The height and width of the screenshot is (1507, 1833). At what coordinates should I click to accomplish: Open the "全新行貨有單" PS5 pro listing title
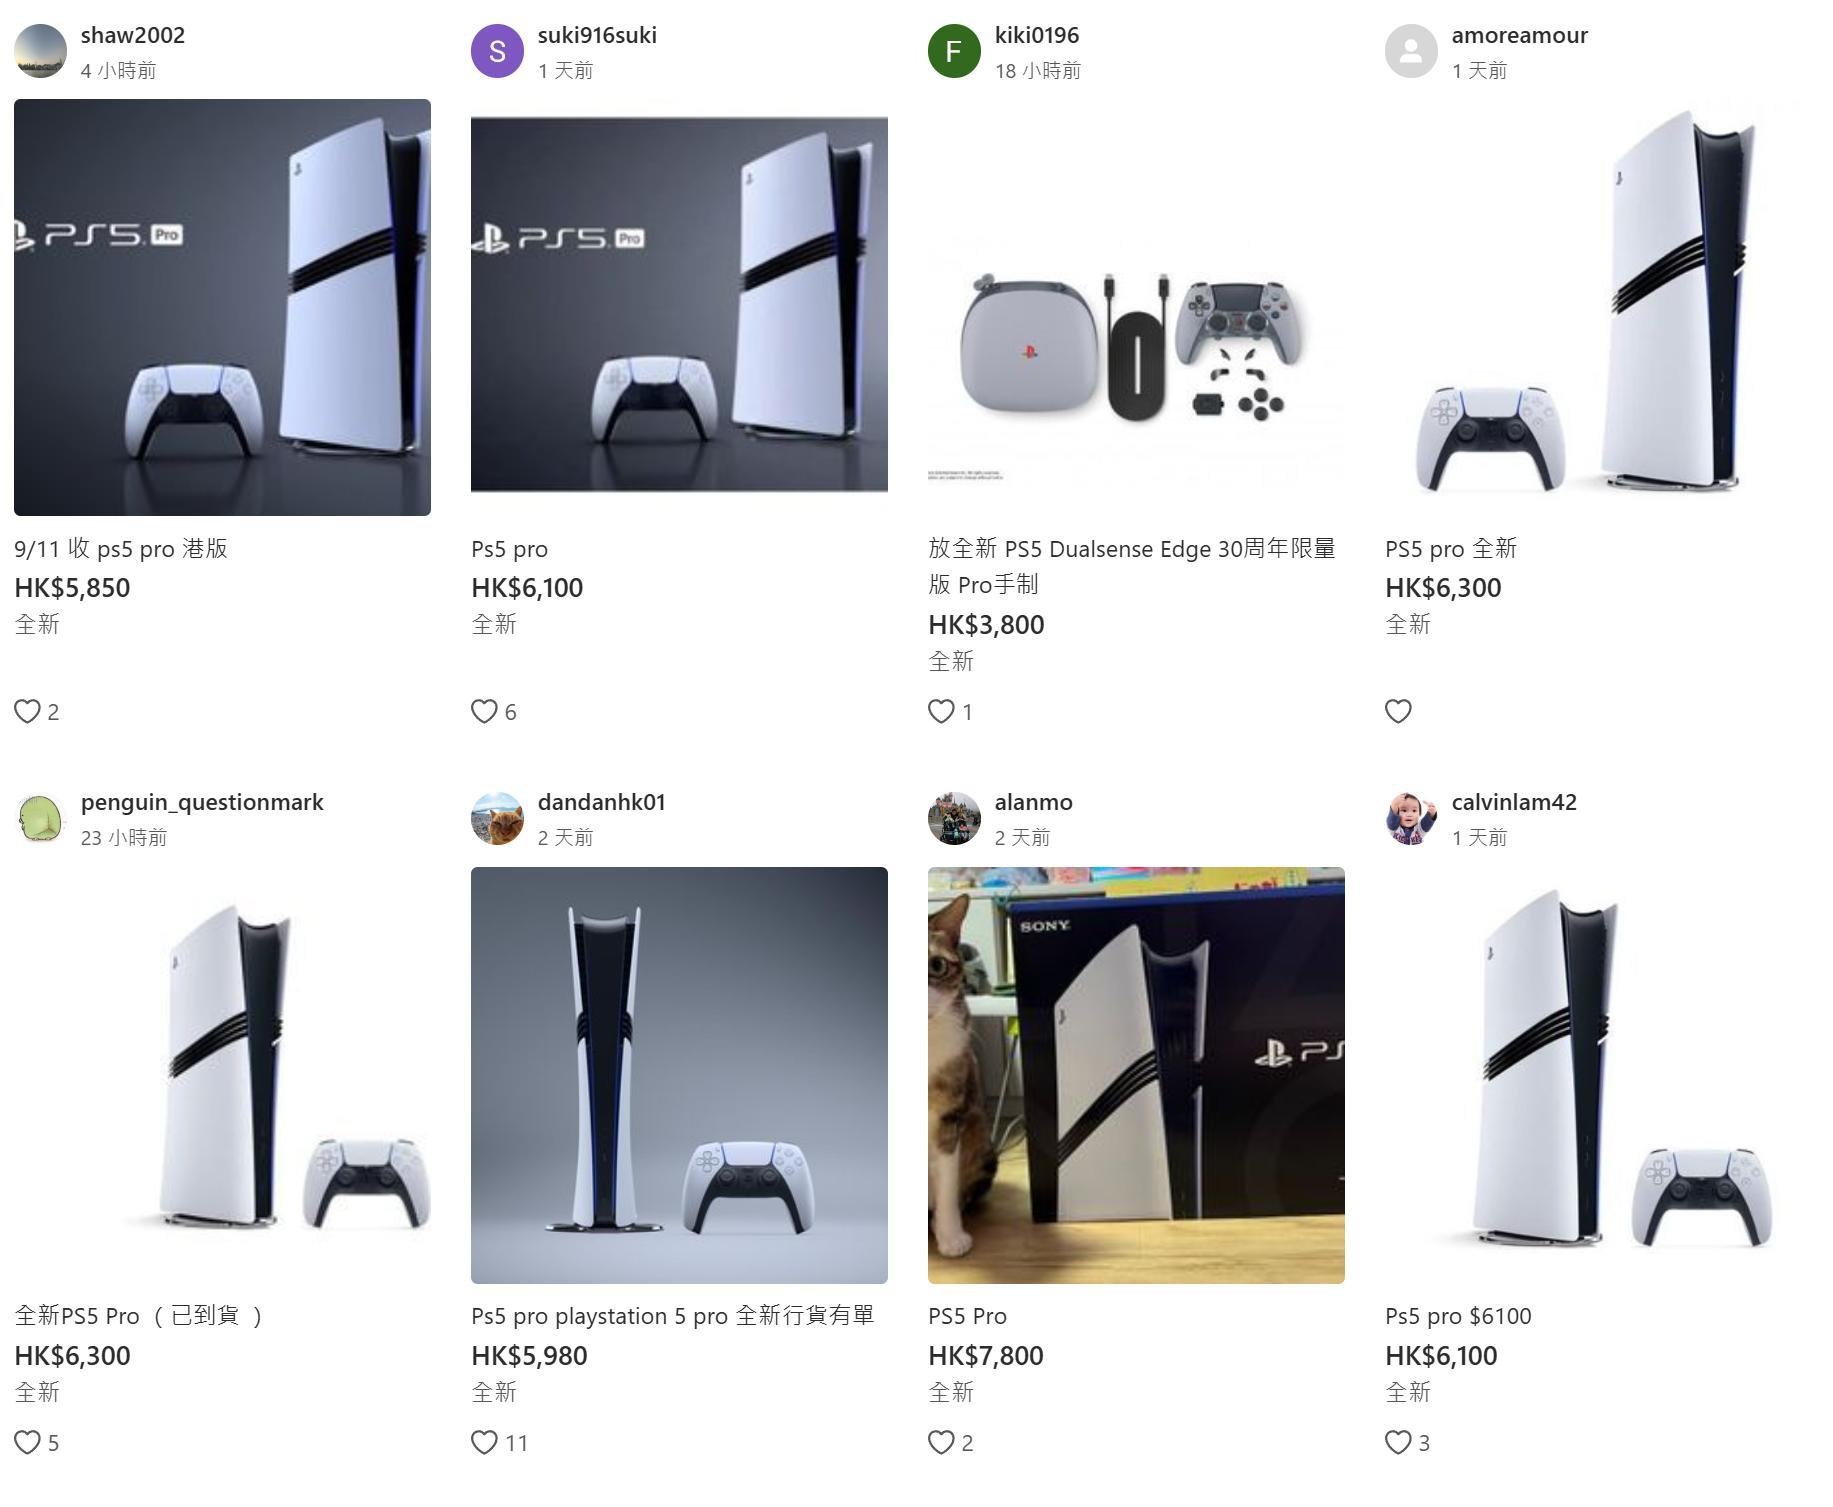[x=672, y=1316]
